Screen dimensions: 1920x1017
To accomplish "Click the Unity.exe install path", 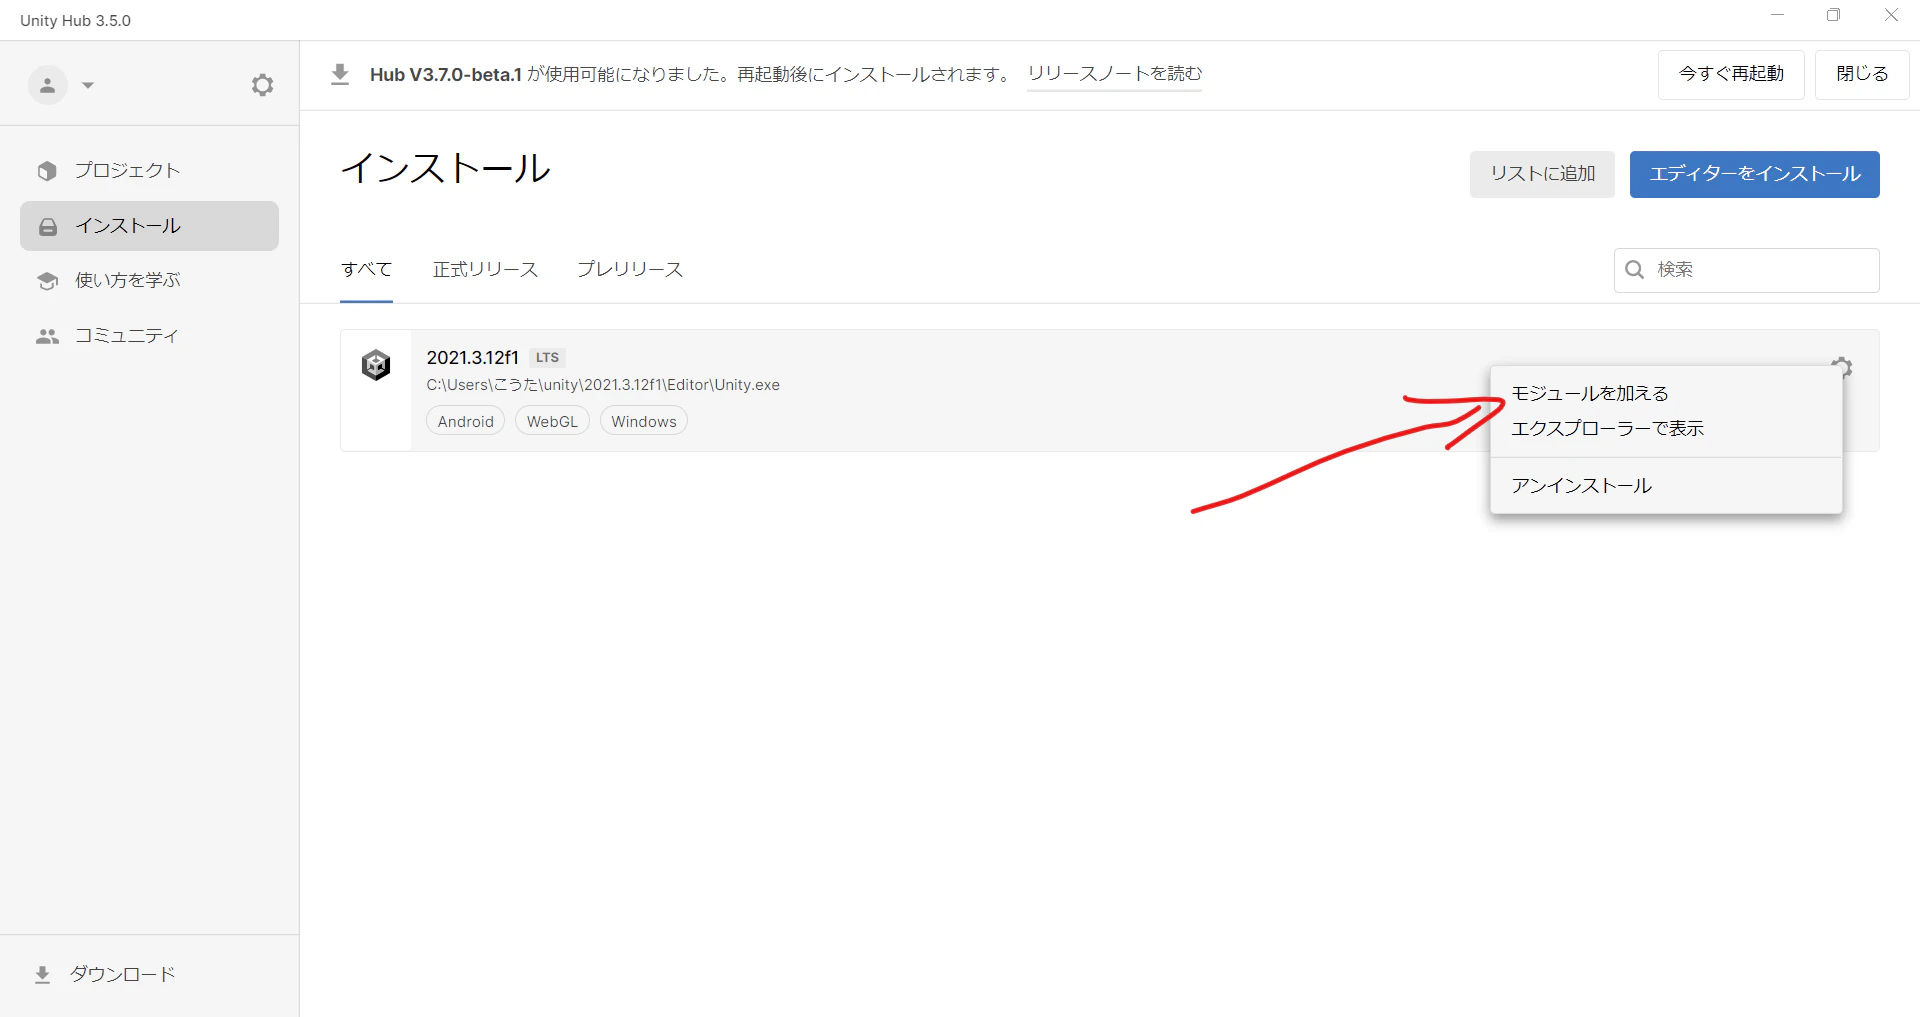I will (603, 385).
